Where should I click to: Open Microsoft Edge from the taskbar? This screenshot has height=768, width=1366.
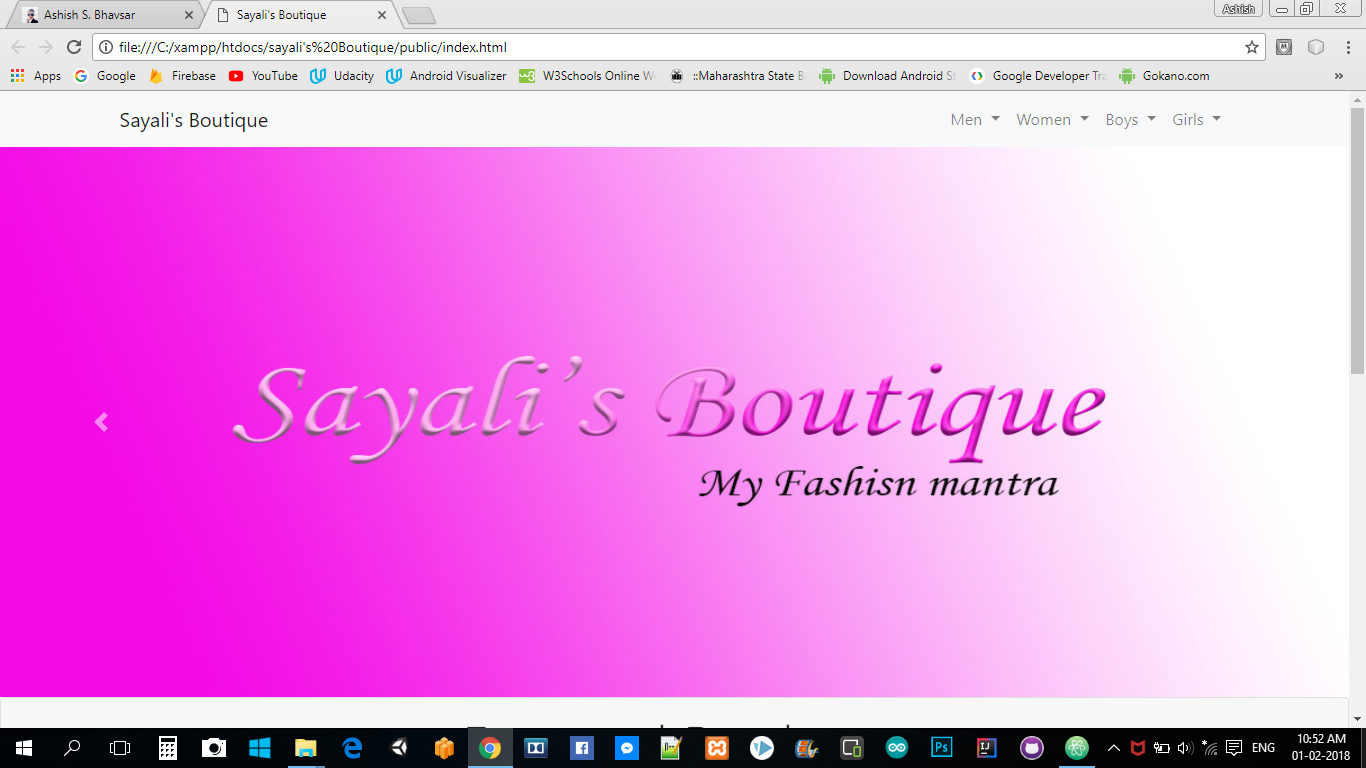(x=352, y=747)
